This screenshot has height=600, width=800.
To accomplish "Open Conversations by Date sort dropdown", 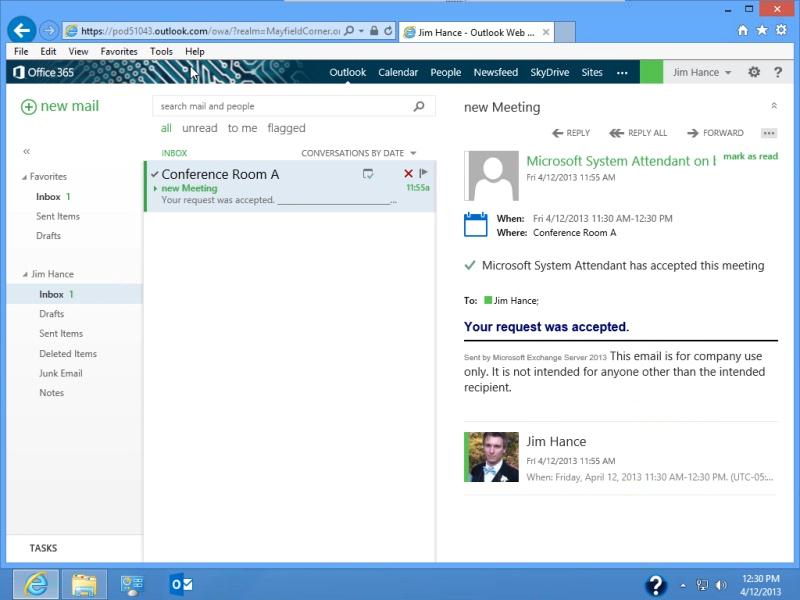I will 359,153.
